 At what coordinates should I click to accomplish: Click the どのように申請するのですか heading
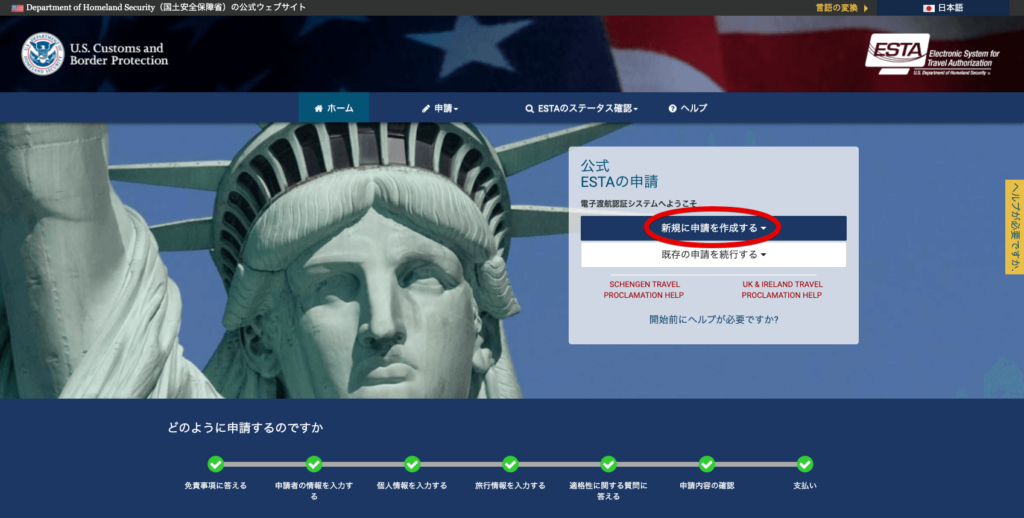(246, 428)
